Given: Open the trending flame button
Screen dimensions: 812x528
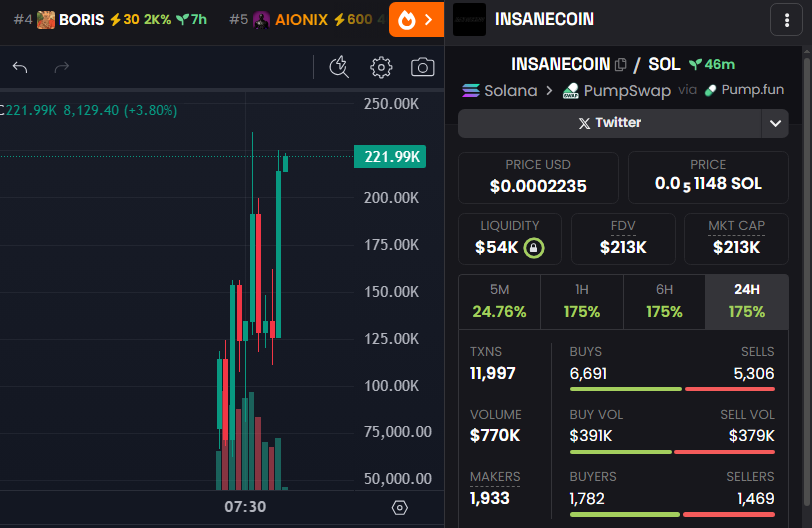Looking at the screenshot, I should 416,20.
